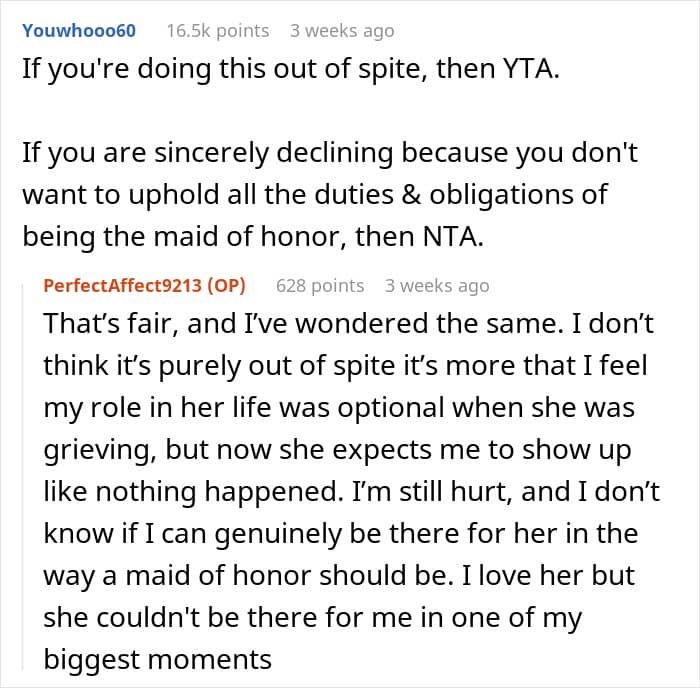The height and width of the screenshot is (688, 700).
Task: Click the final line "biggest moments"
Action: coord(158,660)
